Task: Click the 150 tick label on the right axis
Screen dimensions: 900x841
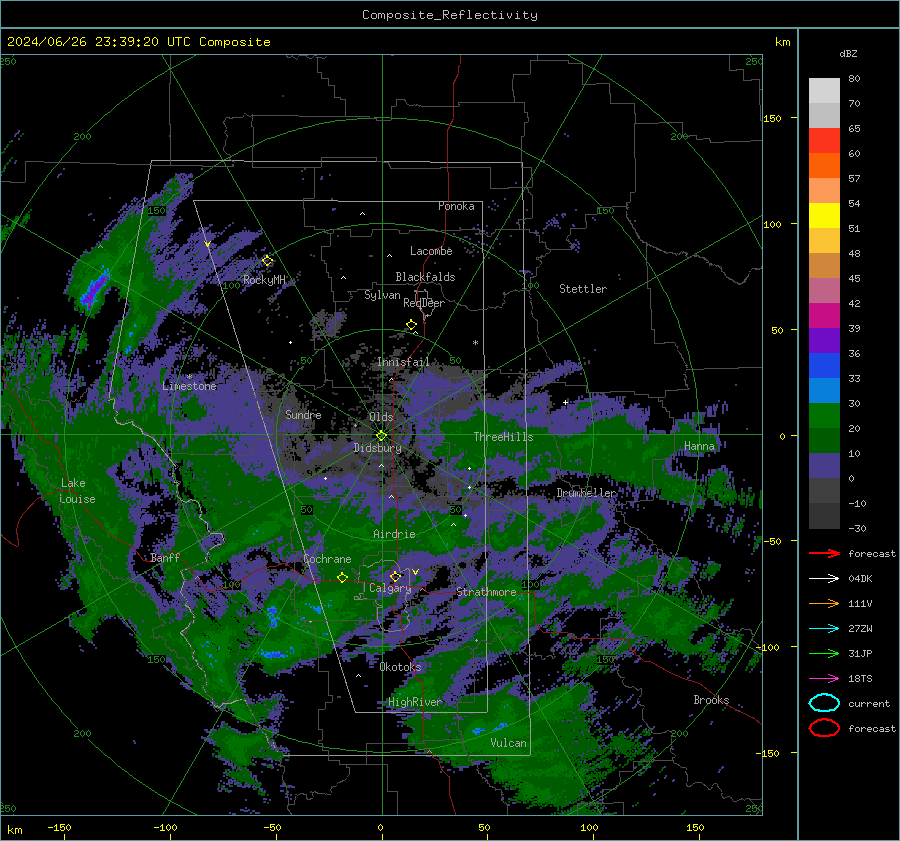Action: tap(772, 118)
